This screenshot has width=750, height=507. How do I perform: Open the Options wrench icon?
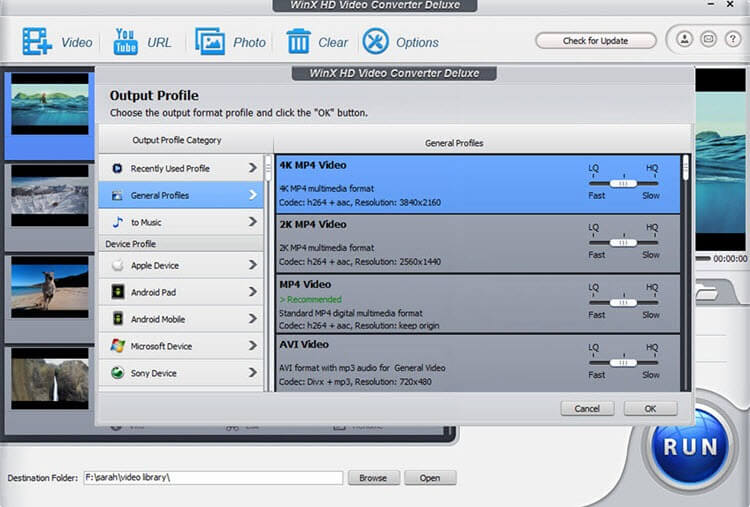375,42
